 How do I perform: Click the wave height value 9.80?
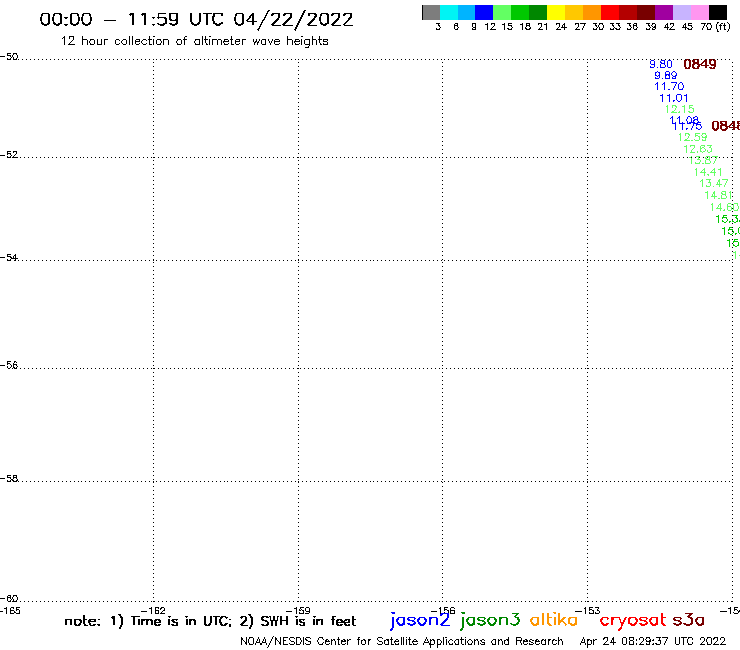(661, 64)
